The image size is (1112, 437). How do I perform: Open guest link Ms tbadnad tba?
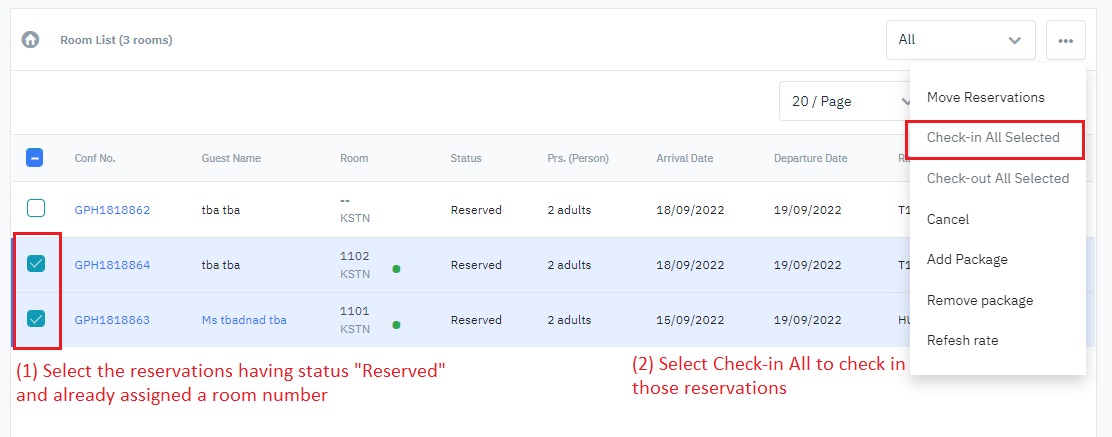point(244,320)
